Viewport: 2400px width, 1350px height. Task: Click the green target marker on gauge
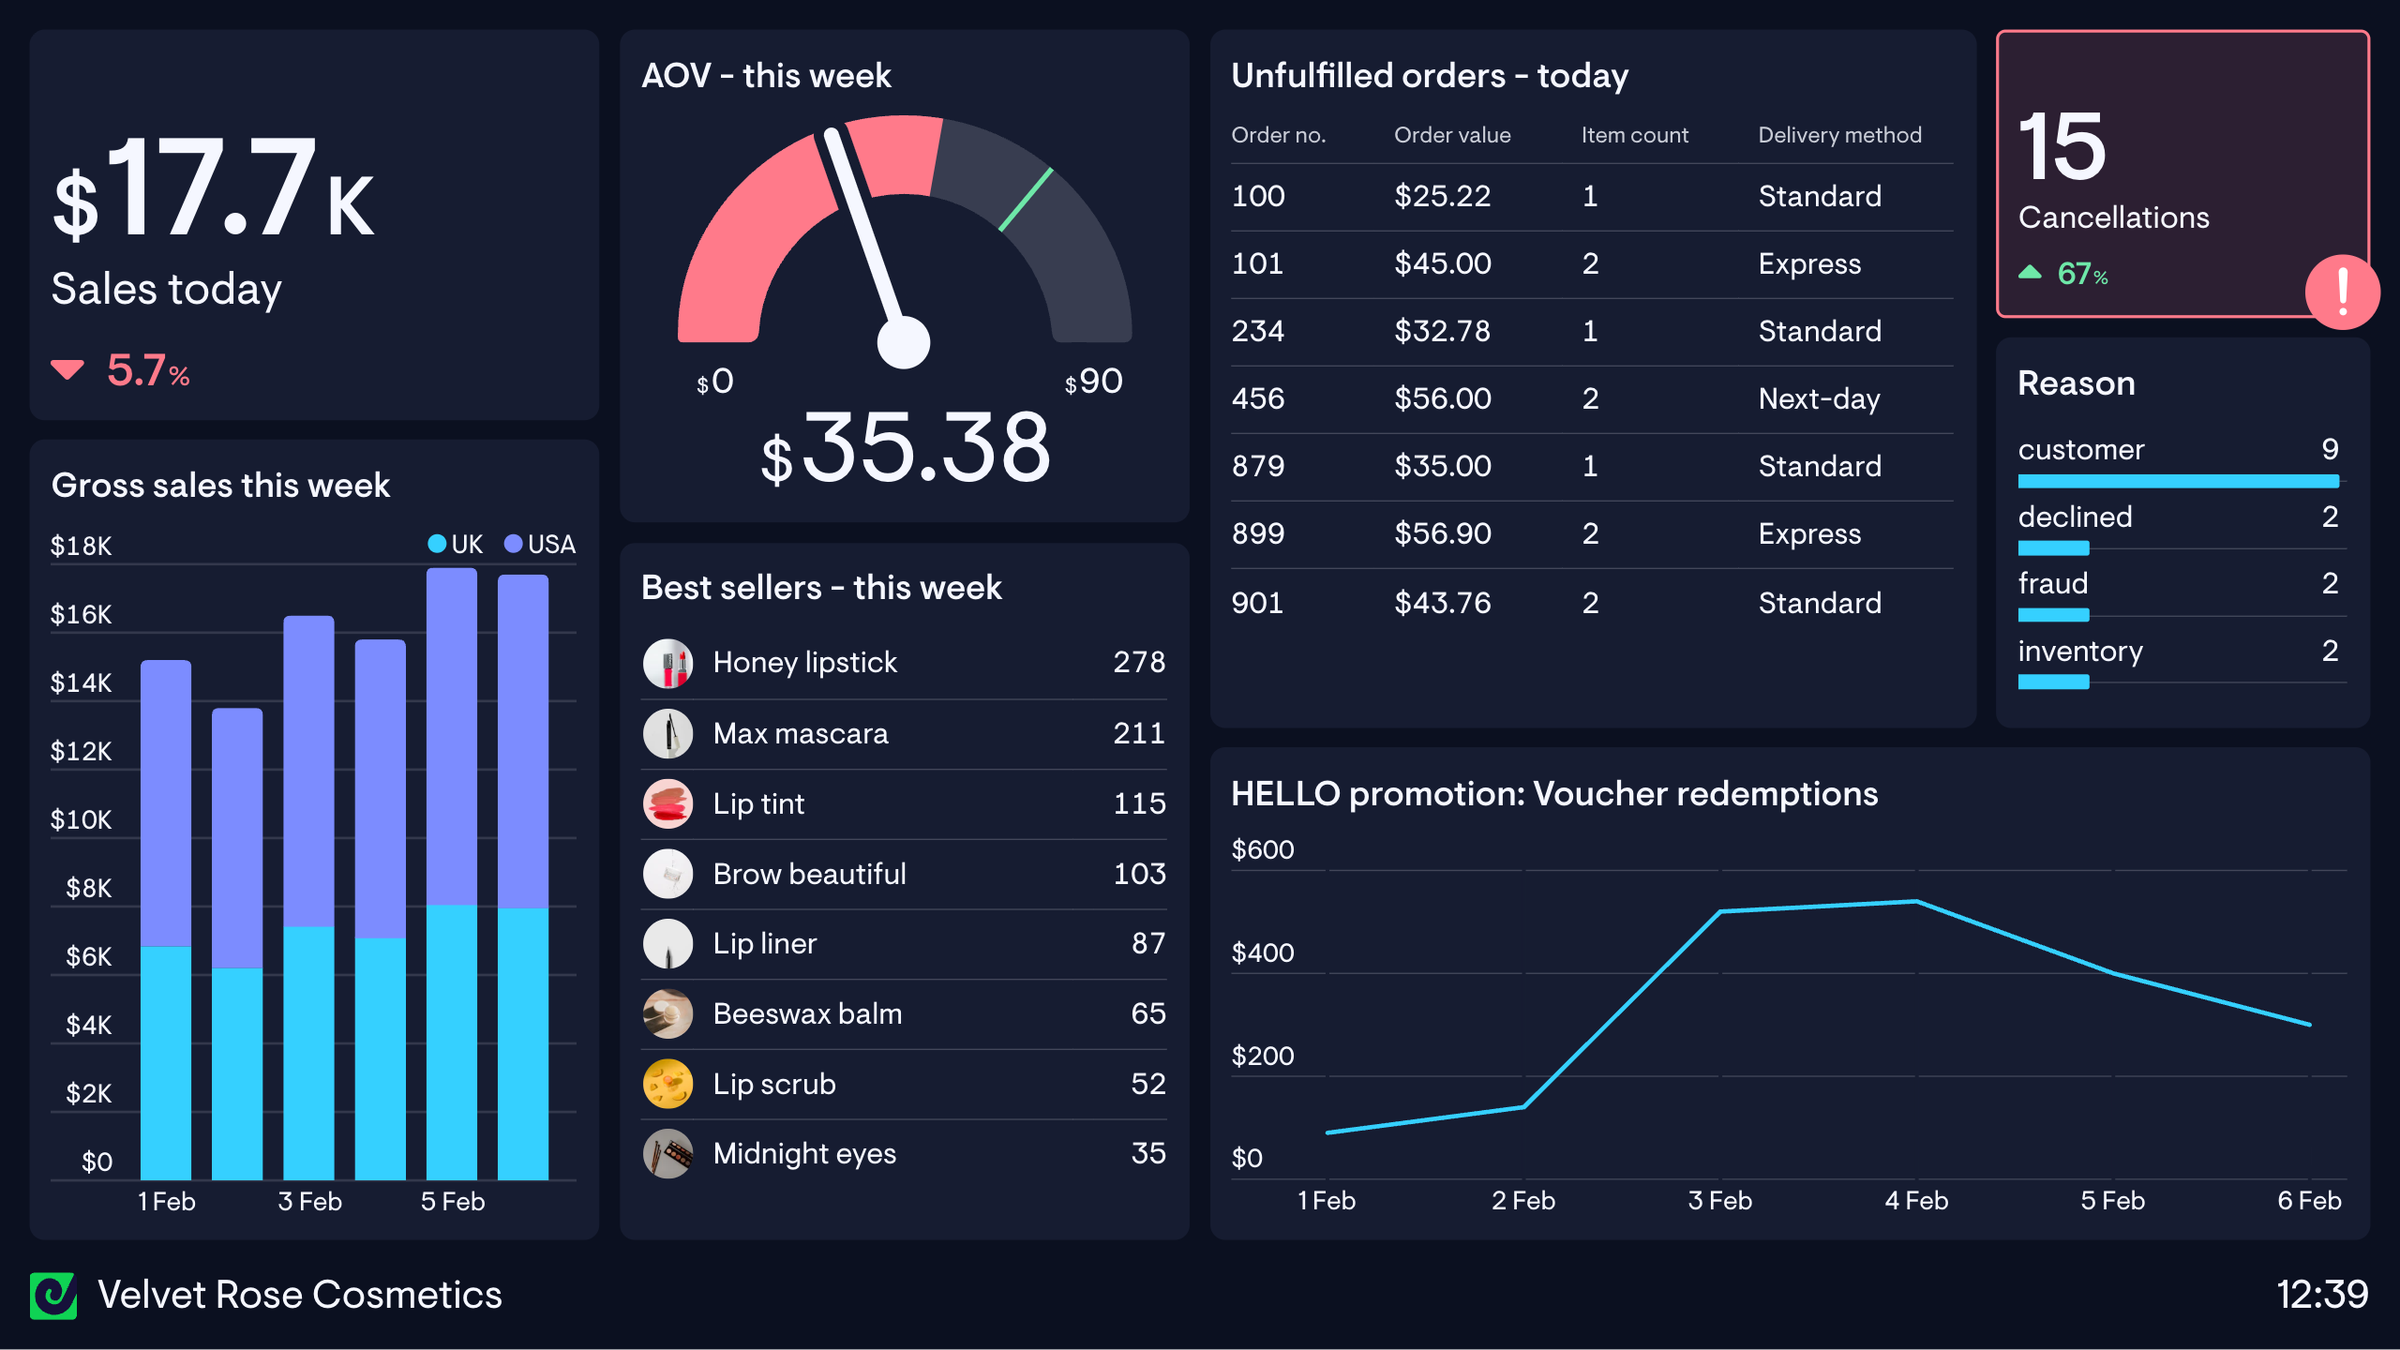click(x=1026, y=199)
